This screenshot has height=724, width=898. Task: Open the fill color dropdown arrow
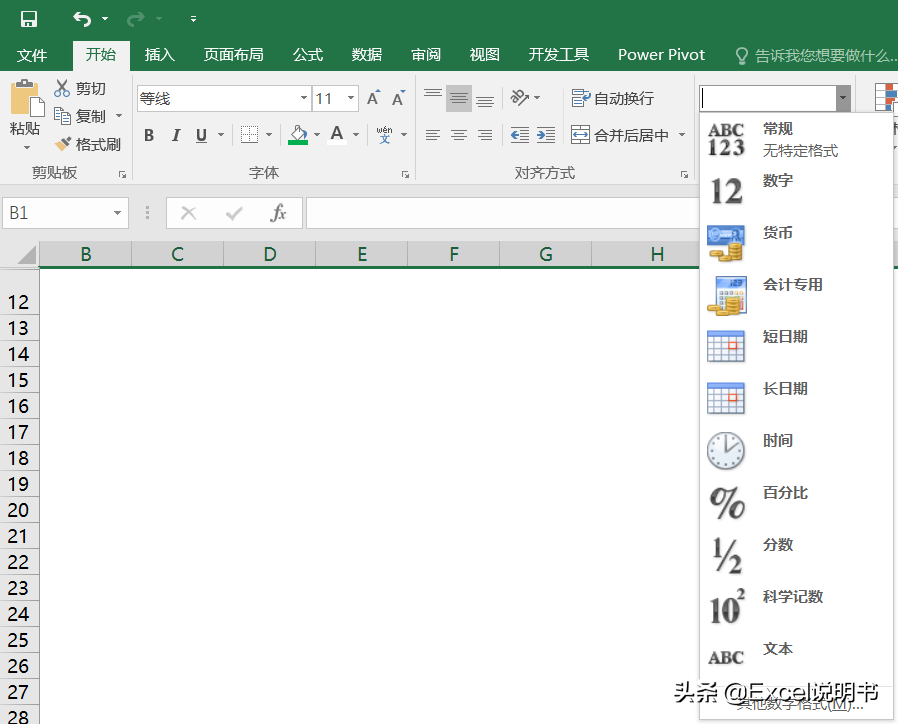pos(317,135)
